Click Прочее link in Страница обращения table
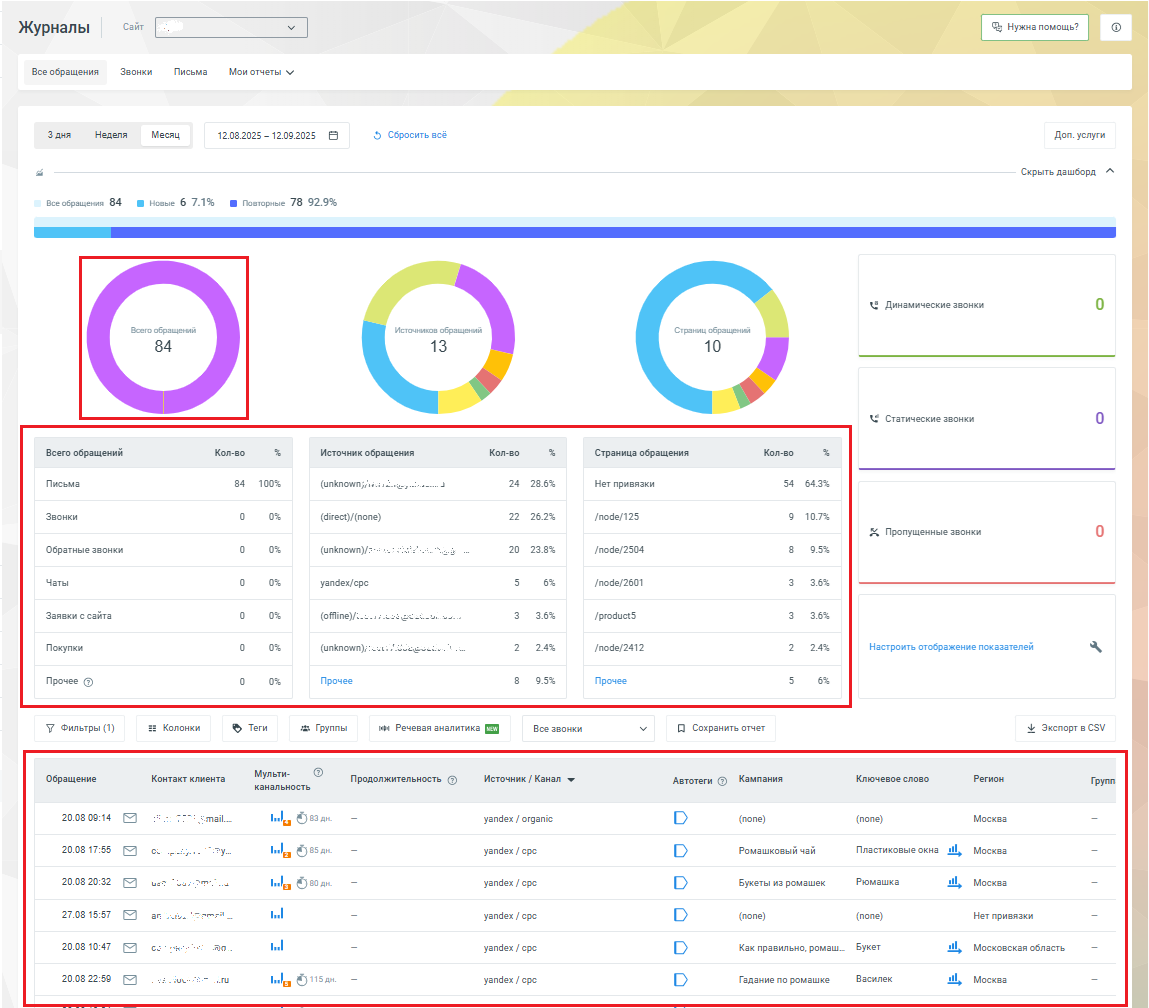This screenshot has height=1008, width=1149. (x=610, y=681)
